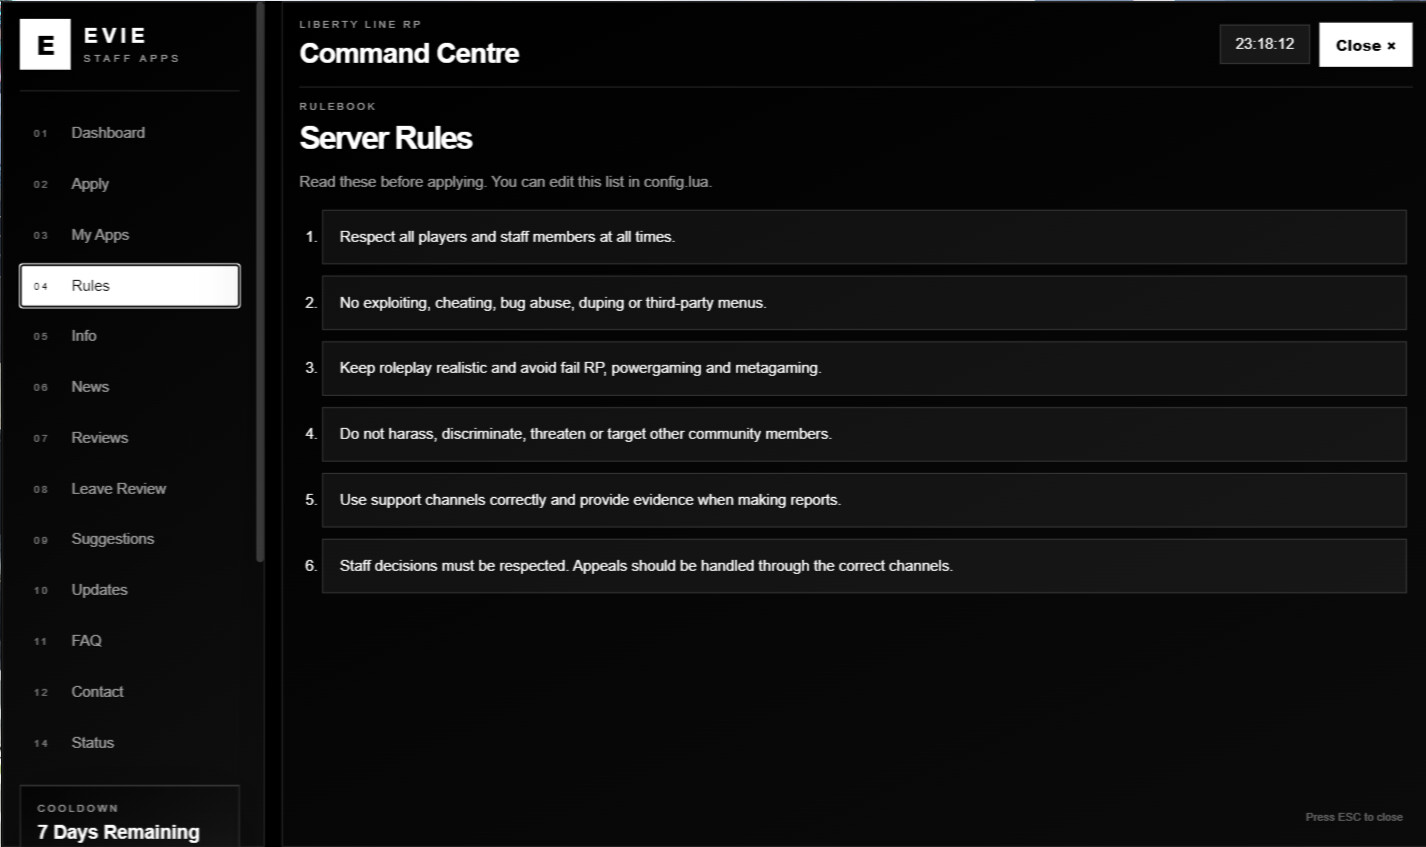Click the "7 Days Remaining" cooldown card
The height and width of the screenshot is (847, 1426).
130,817
